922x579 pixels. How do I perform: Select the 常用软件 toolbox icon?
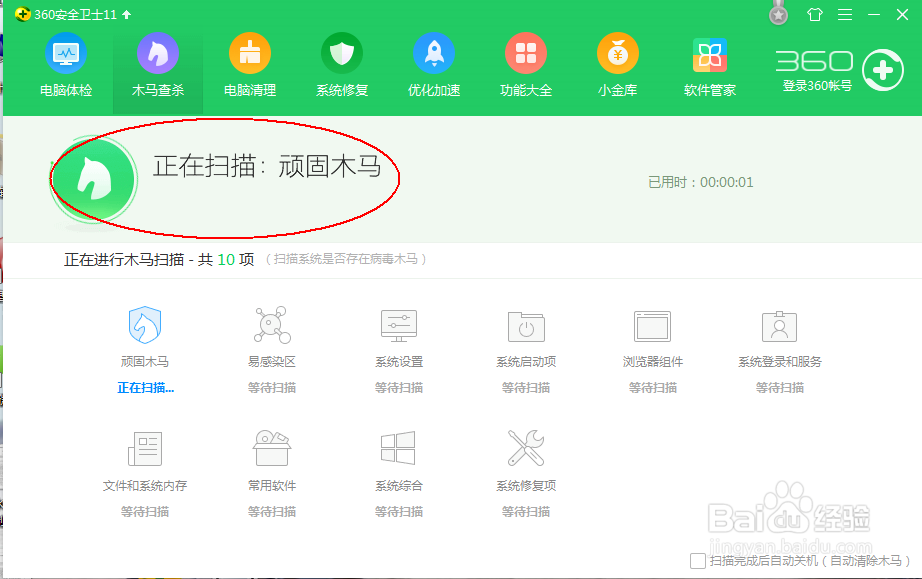[x=272, y=448]
